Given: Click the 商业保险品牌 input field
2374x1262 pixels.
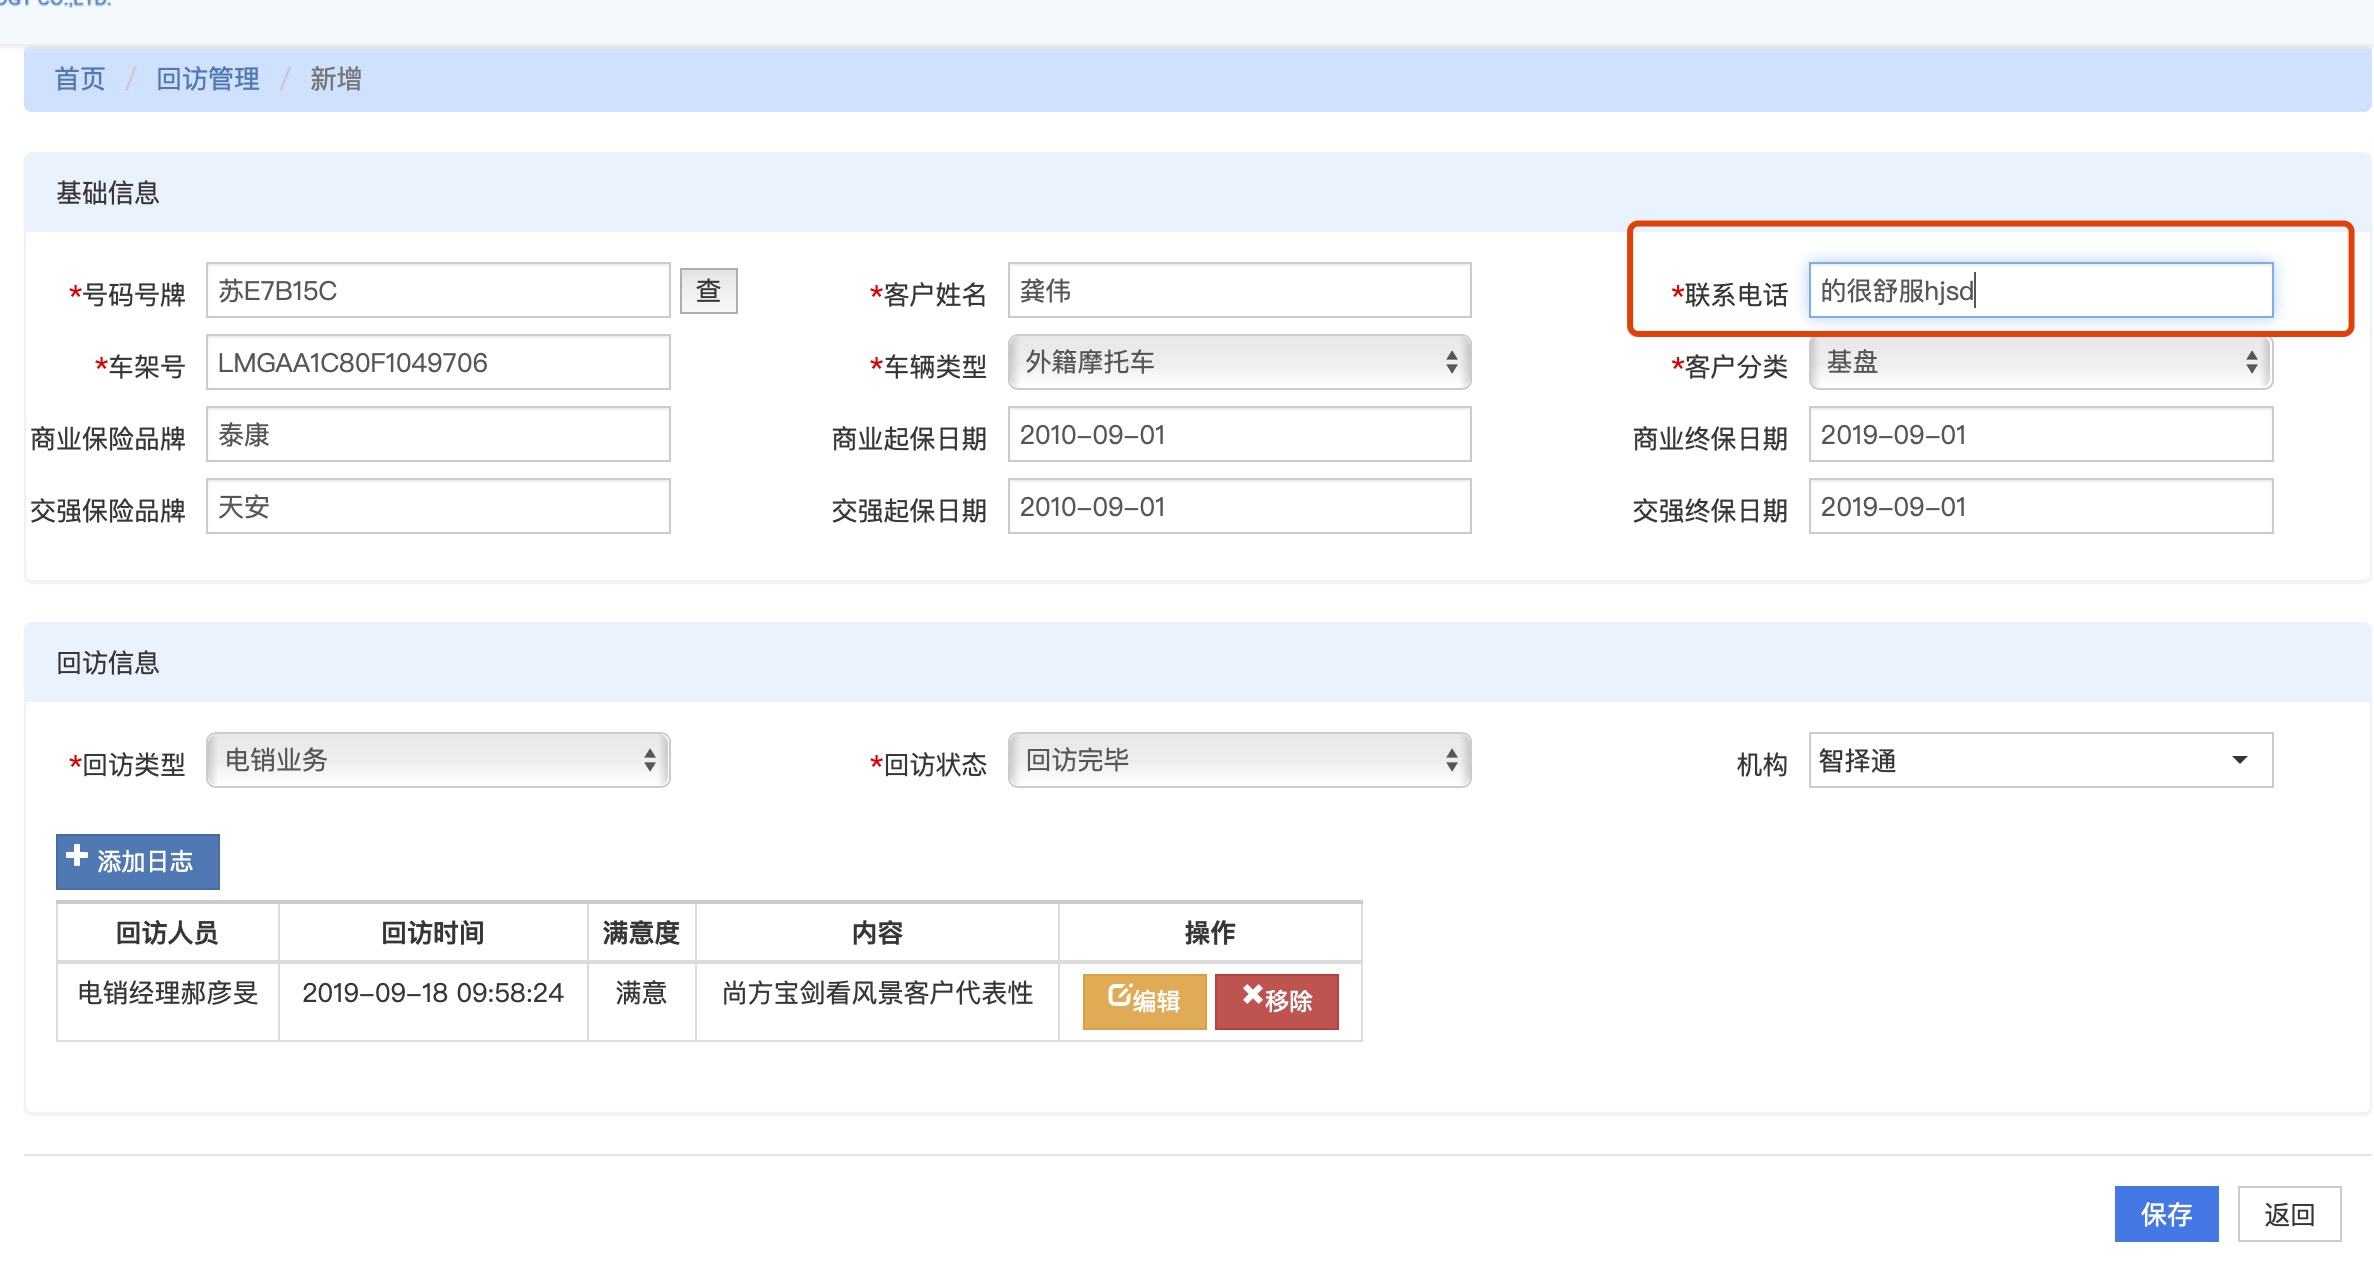Looking at the screenshot, I should [438, 435].
